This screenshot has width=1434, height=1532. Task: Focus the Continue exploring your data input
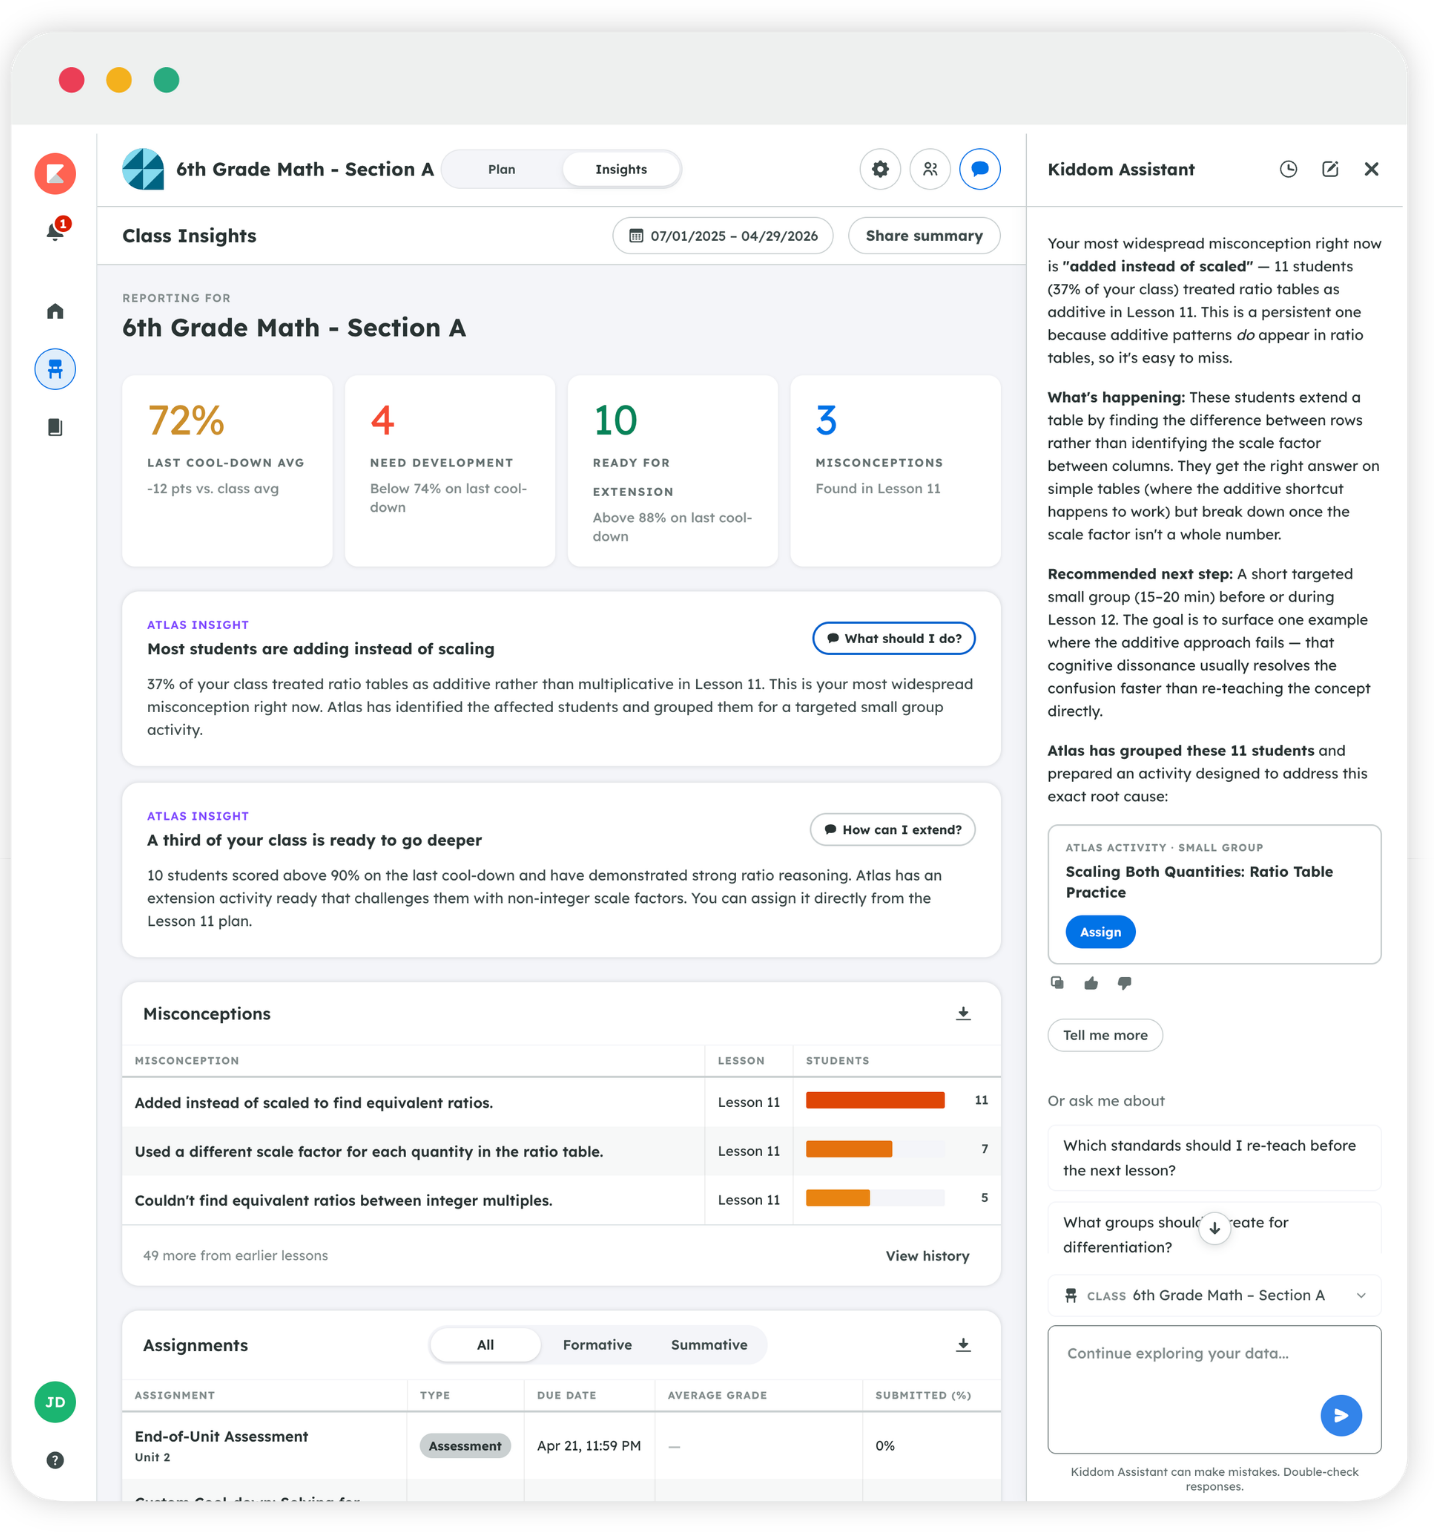pyautogui.click(x=1214, y=1389)
